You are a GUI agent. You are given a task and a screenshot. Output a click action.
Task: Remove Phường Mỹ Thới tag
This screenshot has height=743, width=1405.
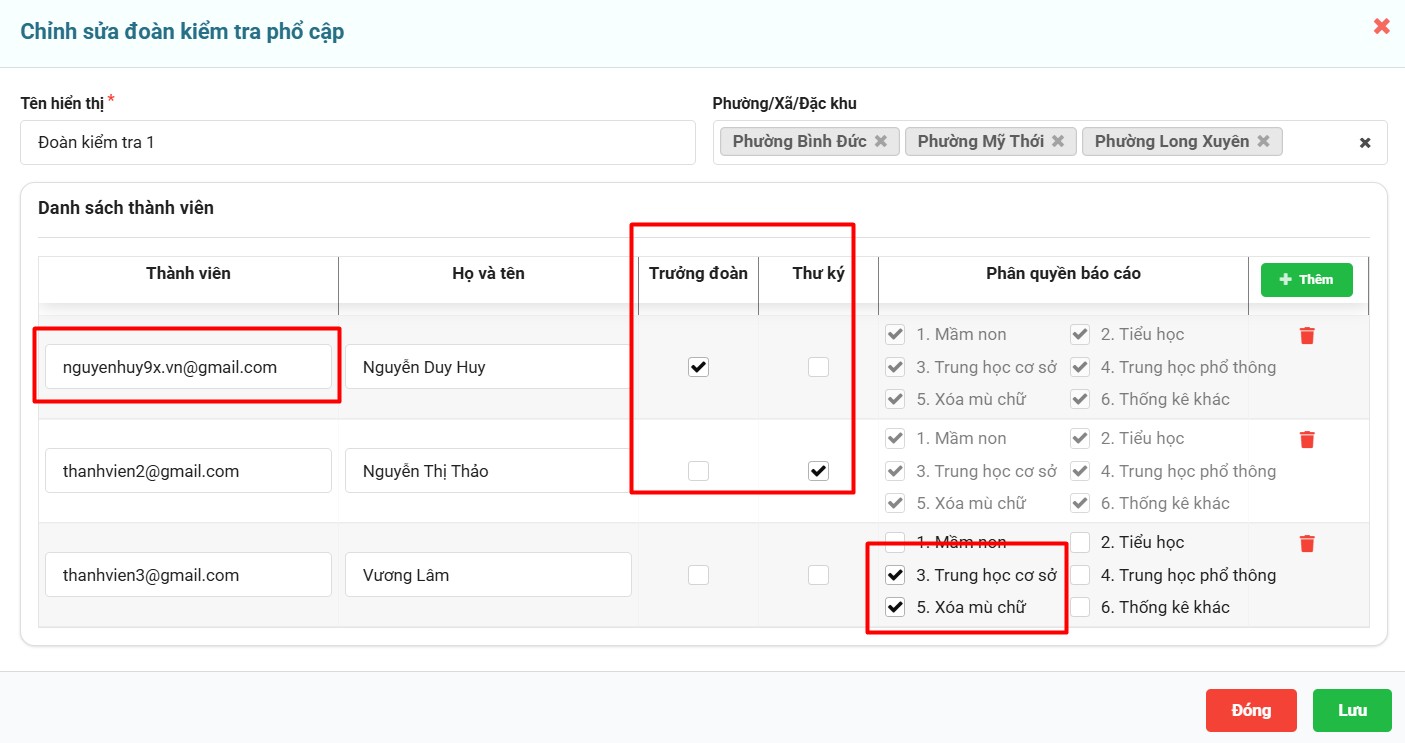pos(1057,142)
